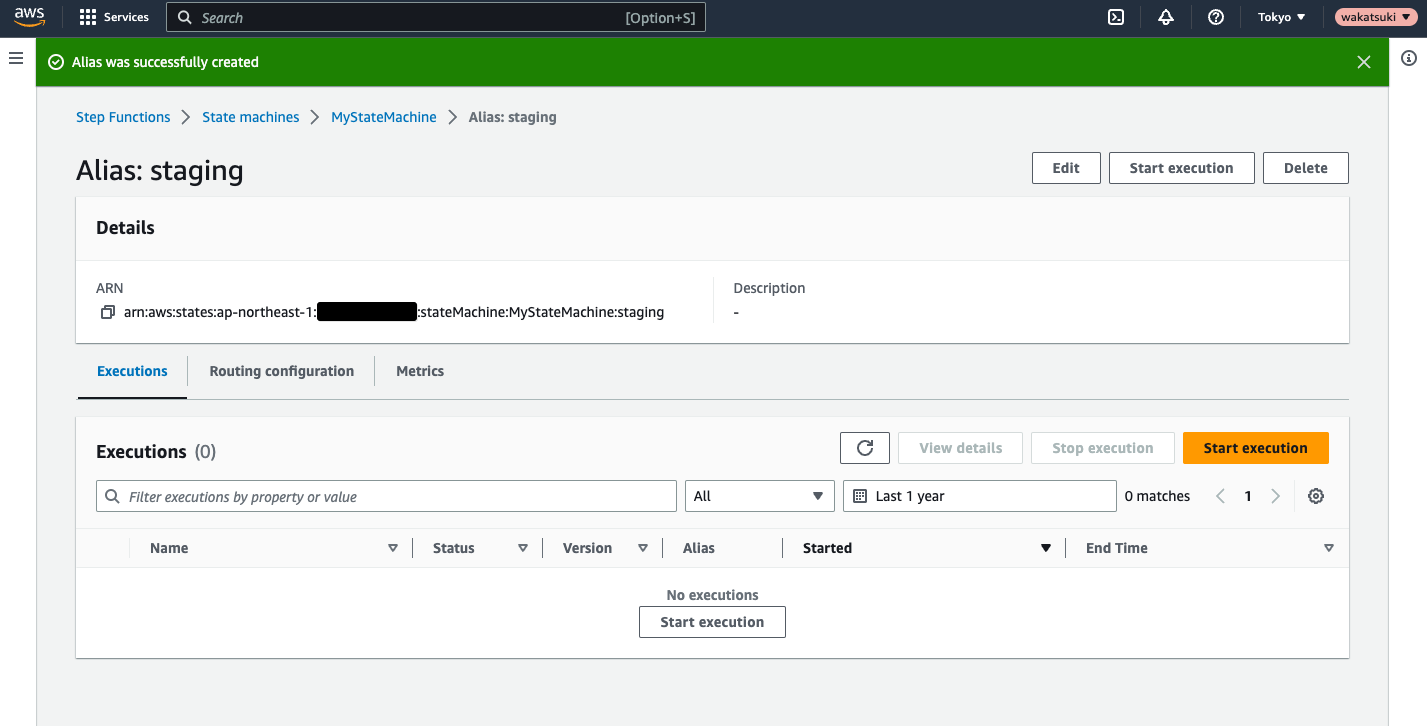Switch to the Routing configuration tab
1427x726 pixels.
[x=281, y=371]
